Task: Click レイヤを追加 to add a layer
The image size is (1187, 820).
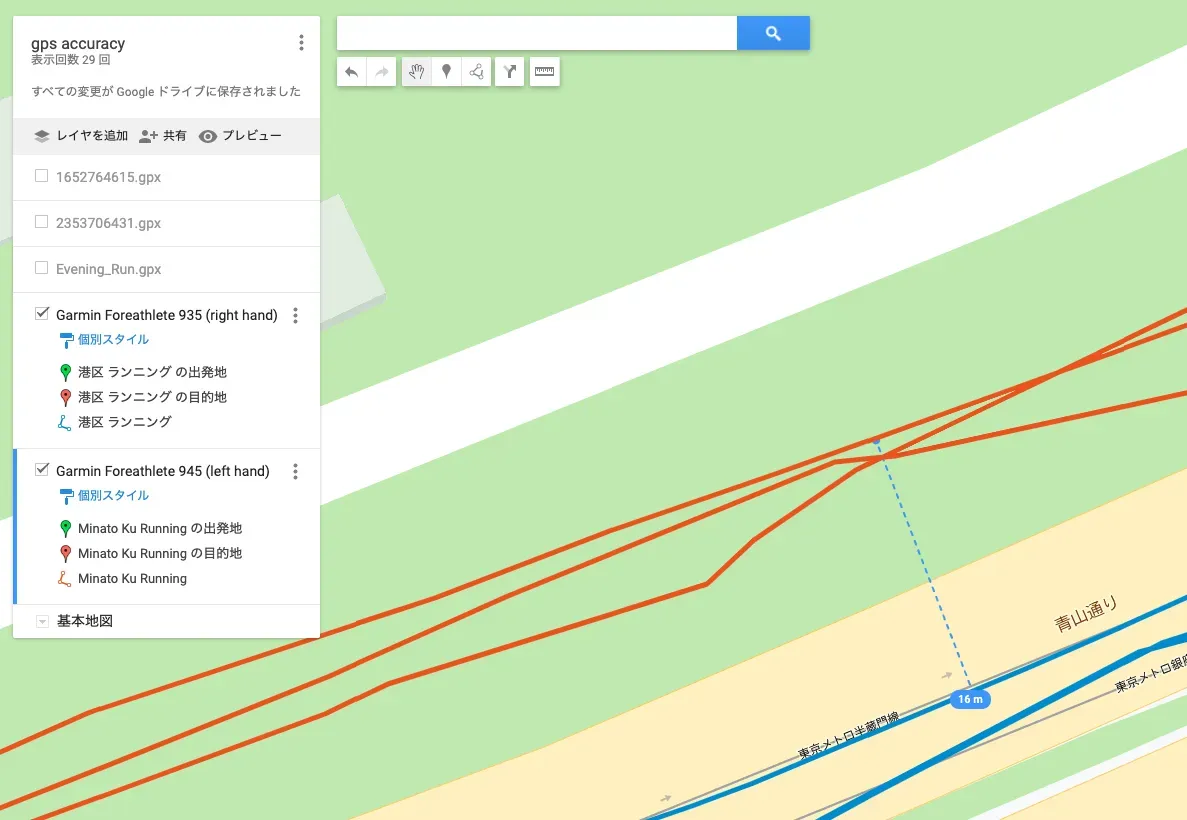Action: click(86, 134)
